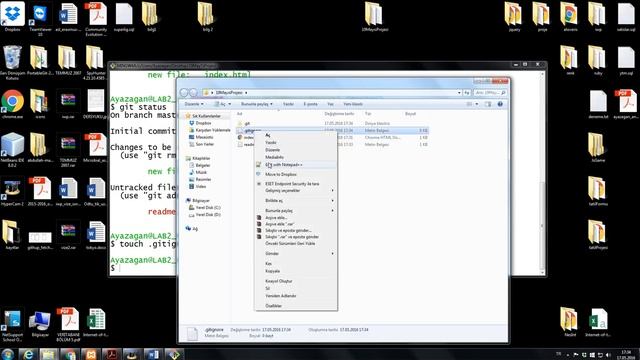Open chrome.exe desktop shortcut

(12, 104)
